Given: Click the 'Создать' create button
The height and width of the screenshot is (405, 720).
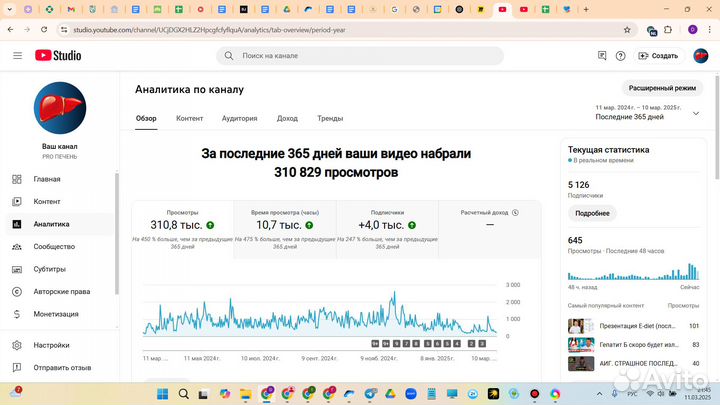Looking at the screenshot, I should coord(658,56).
